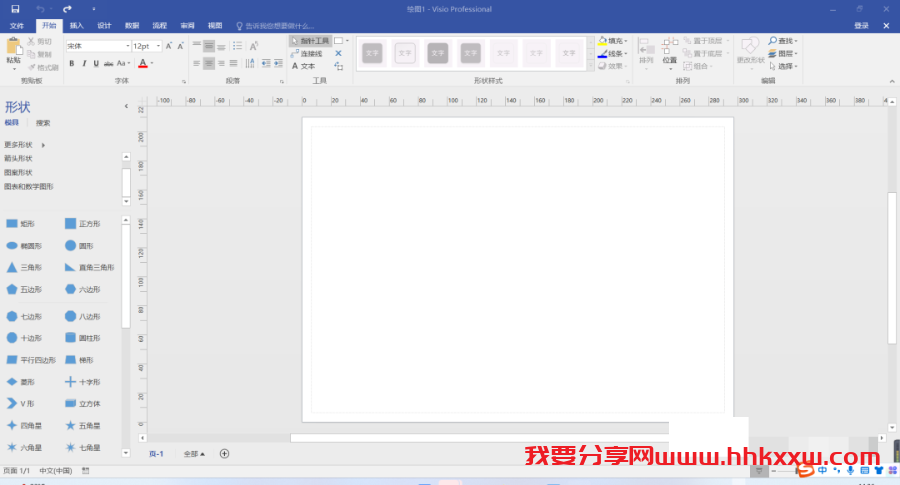Apply the third dark gray style swatch
The width and height of the screenshot is (900, 485).
[438, 53]
